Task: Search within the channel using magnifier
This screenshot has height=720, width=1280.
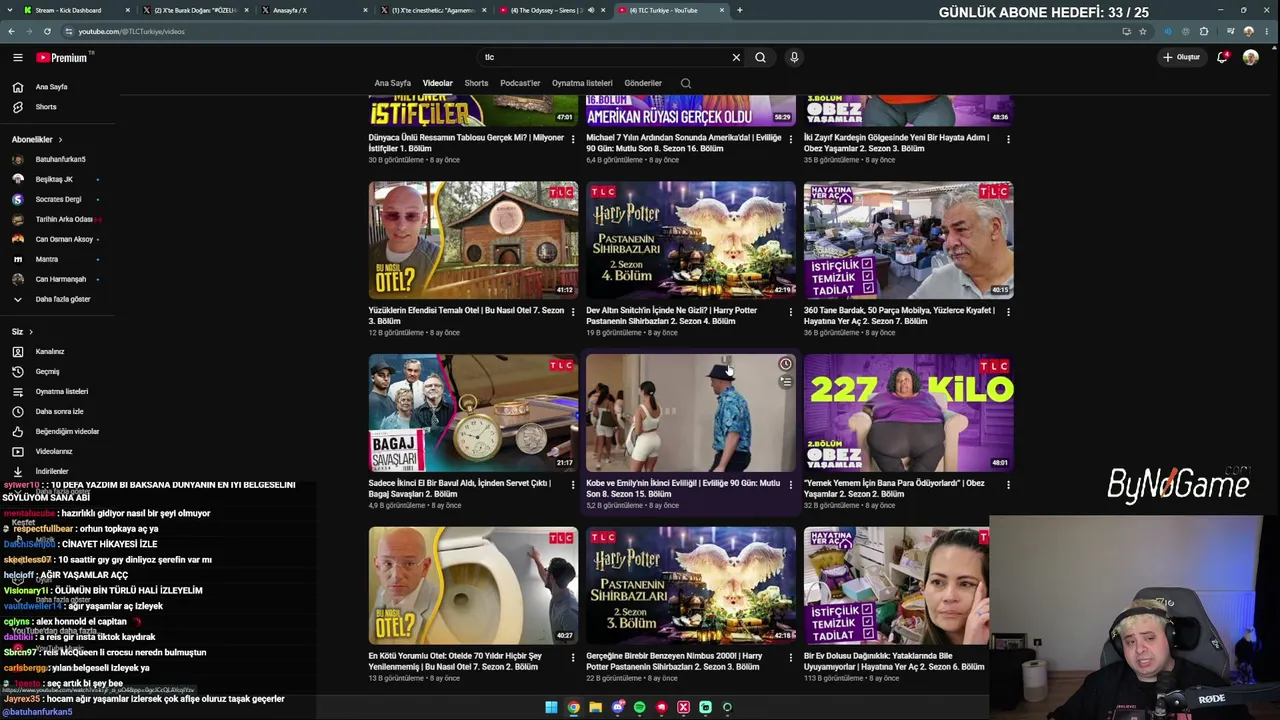Action: (685, 83)
